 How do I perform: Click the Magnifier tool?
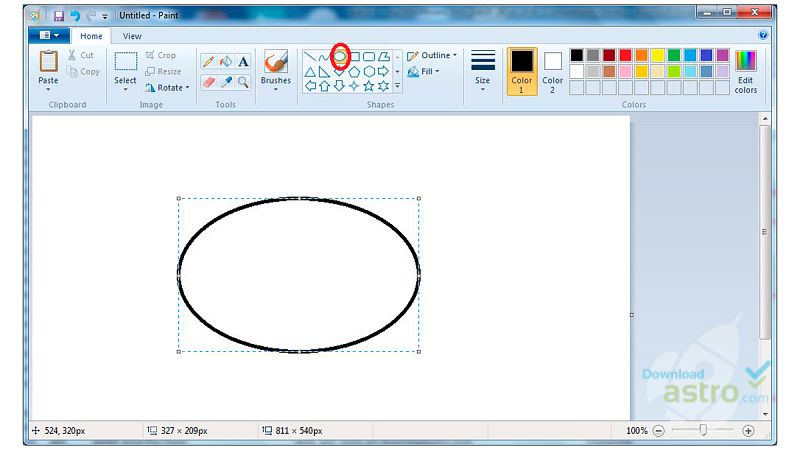(243, 82)
